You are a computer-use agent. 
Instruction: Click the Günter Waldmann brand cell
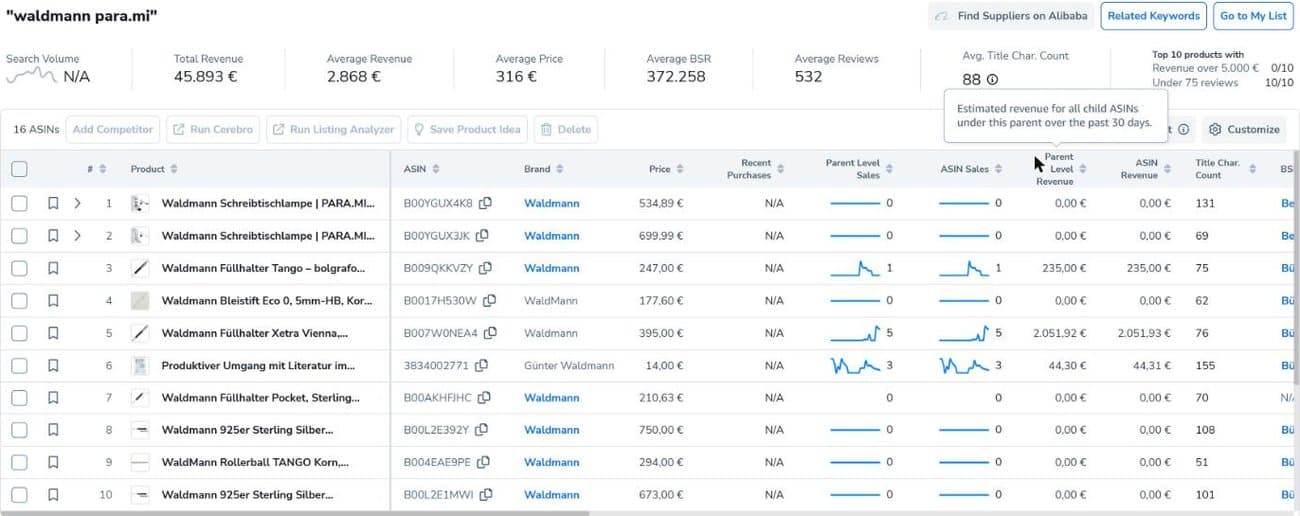point(569,366)
